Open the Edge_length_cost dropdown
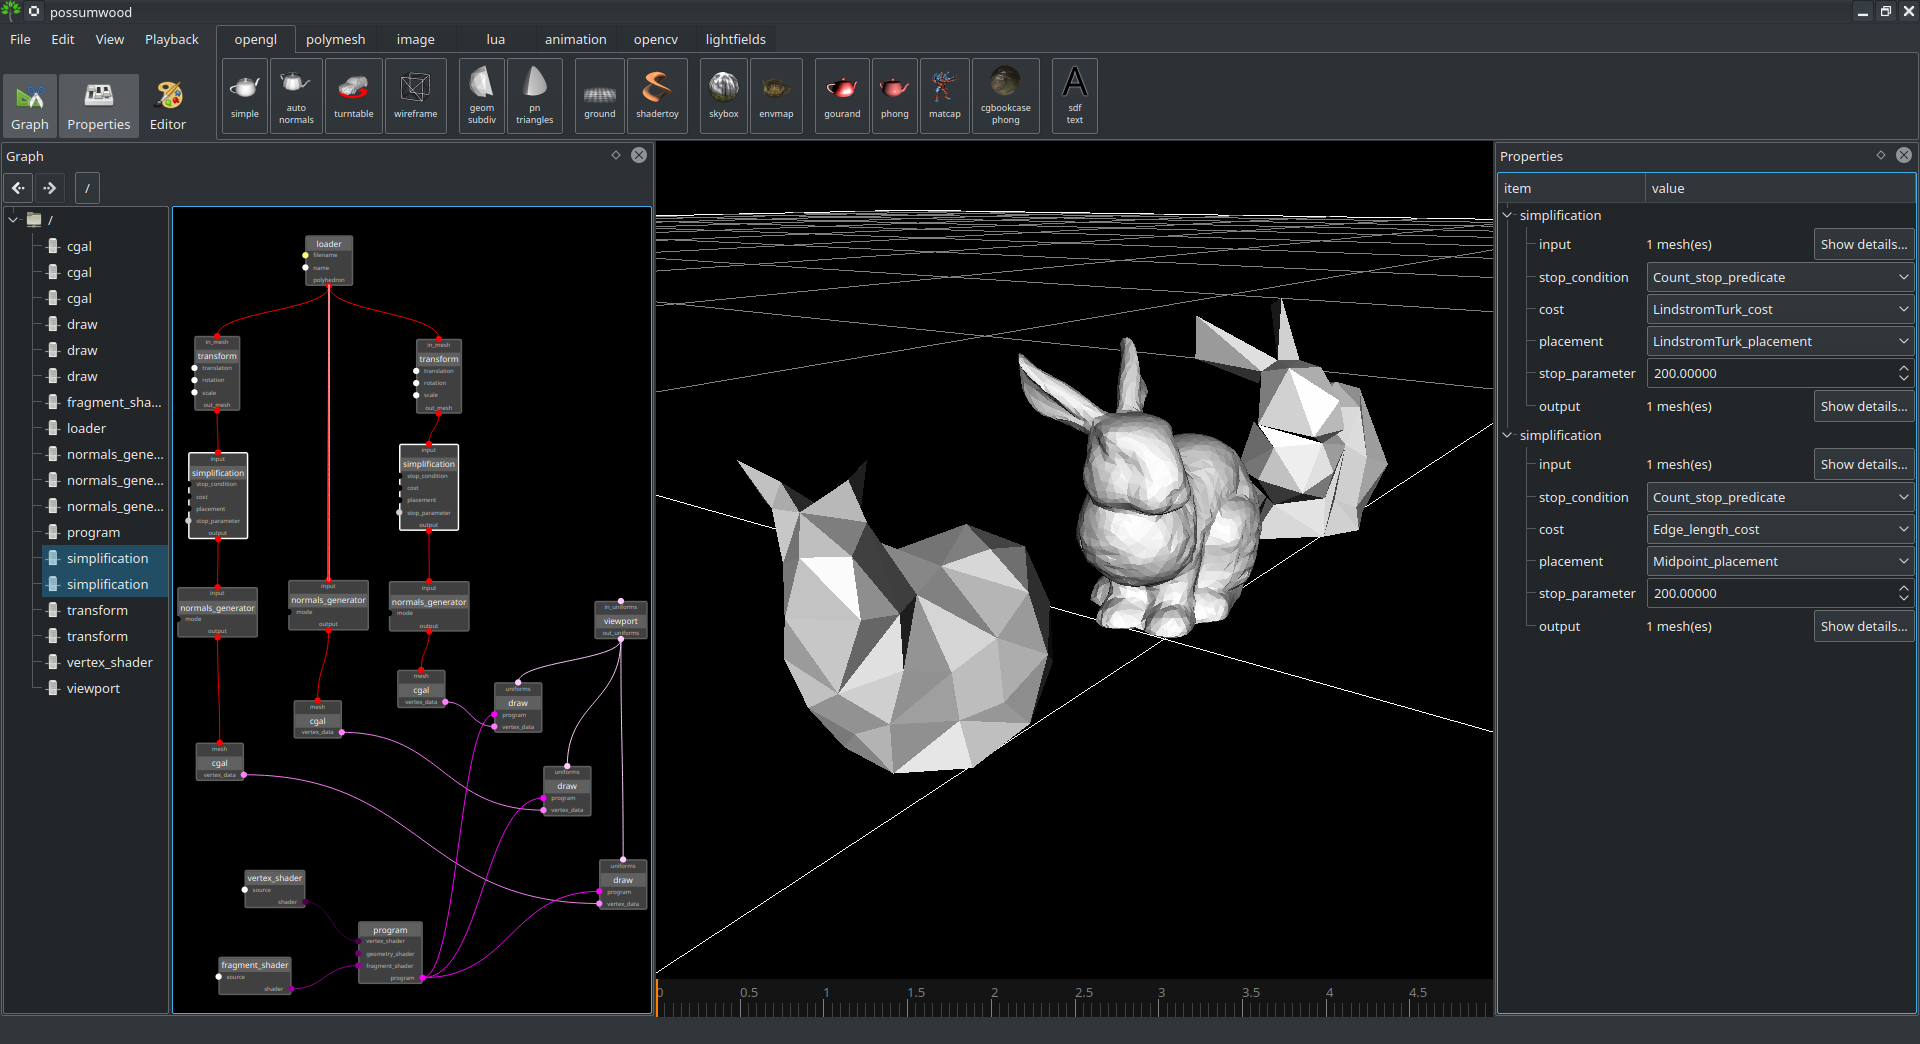 (1780, 529)
